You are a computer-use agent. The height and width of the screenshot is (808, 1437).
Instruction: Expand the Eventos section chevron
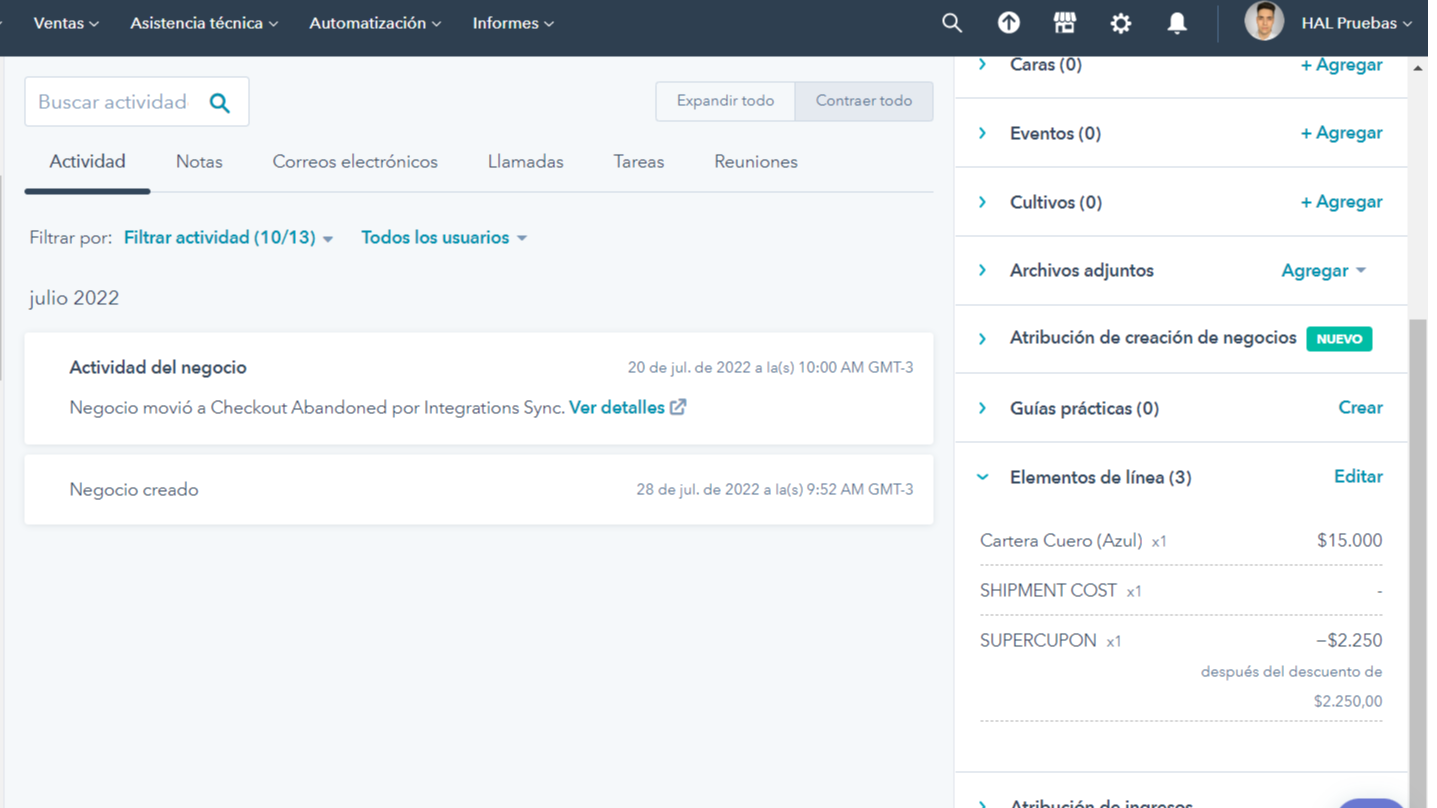click(982, 133)
